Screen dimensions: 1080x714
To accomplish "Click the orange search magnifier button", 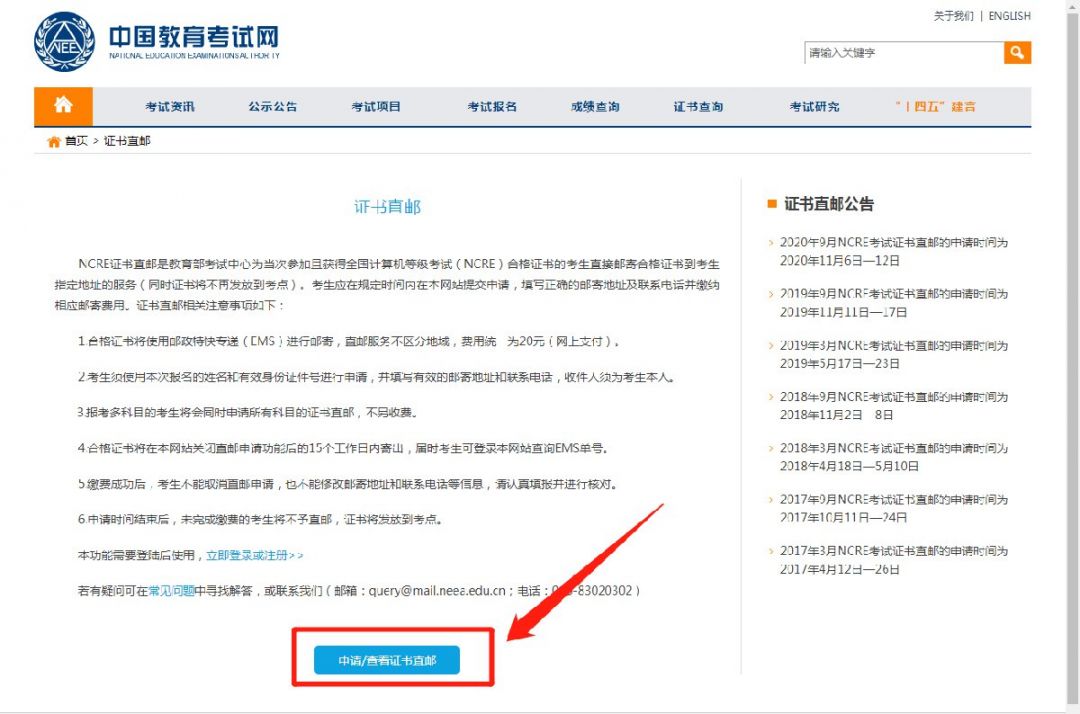I will point(1017,52).
